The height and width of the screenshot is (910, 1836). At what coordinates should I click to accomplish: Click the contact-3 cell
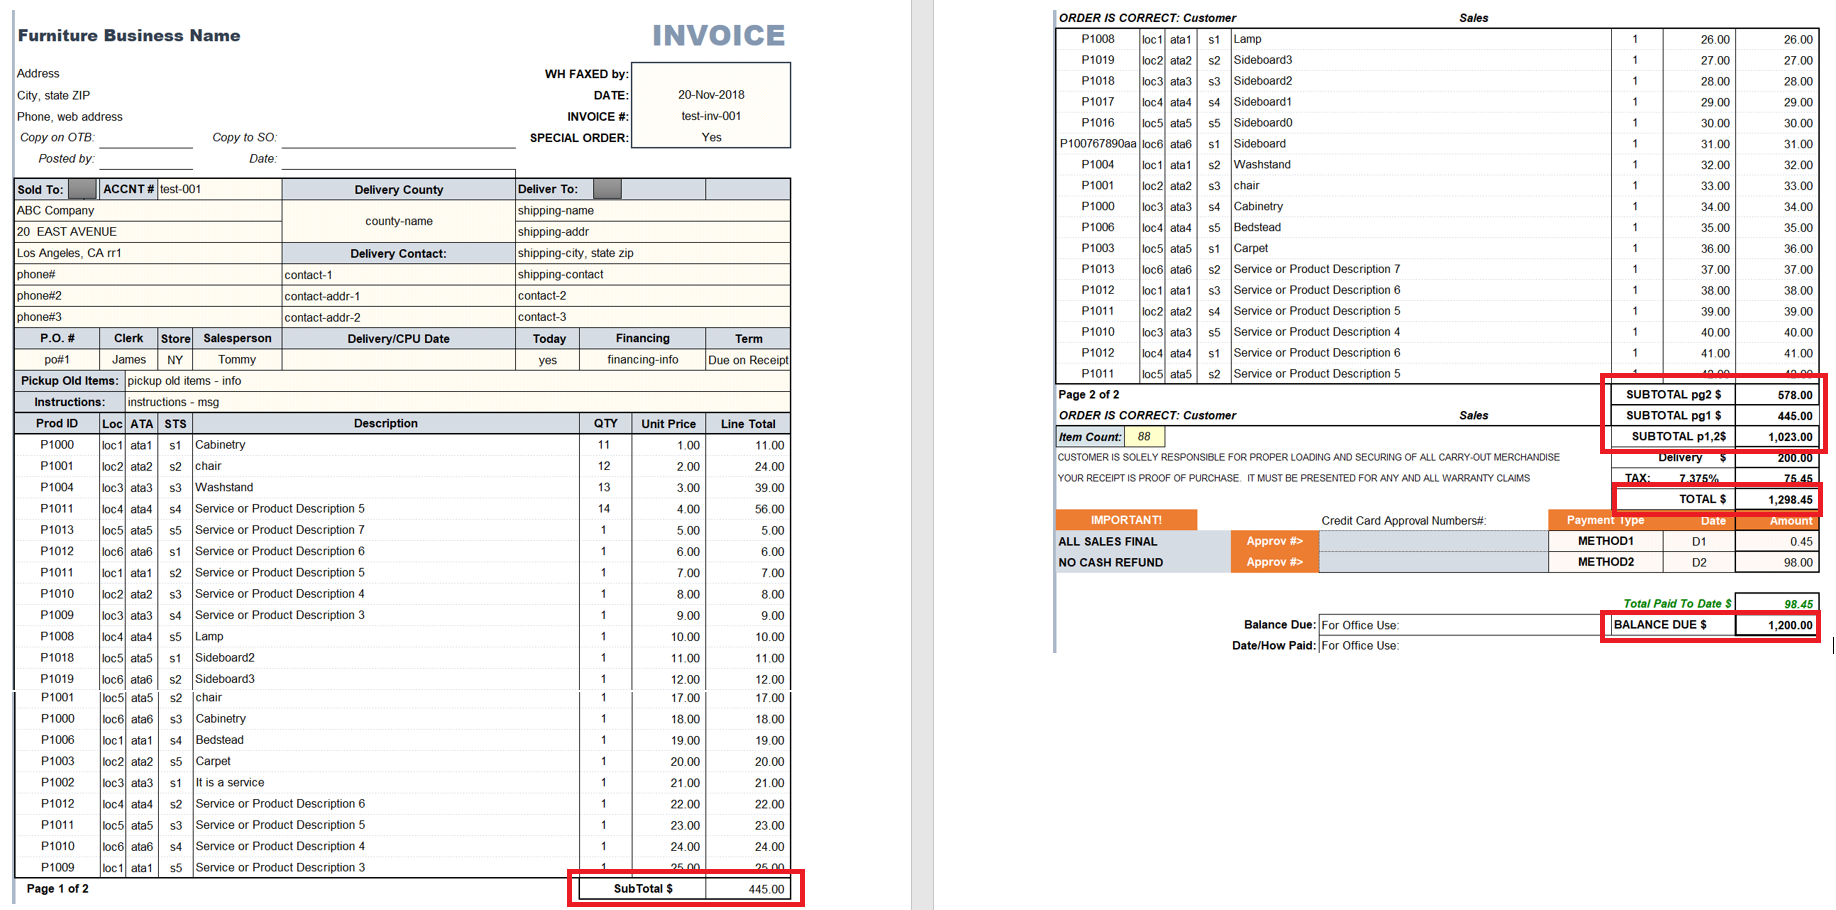[653, 317]
